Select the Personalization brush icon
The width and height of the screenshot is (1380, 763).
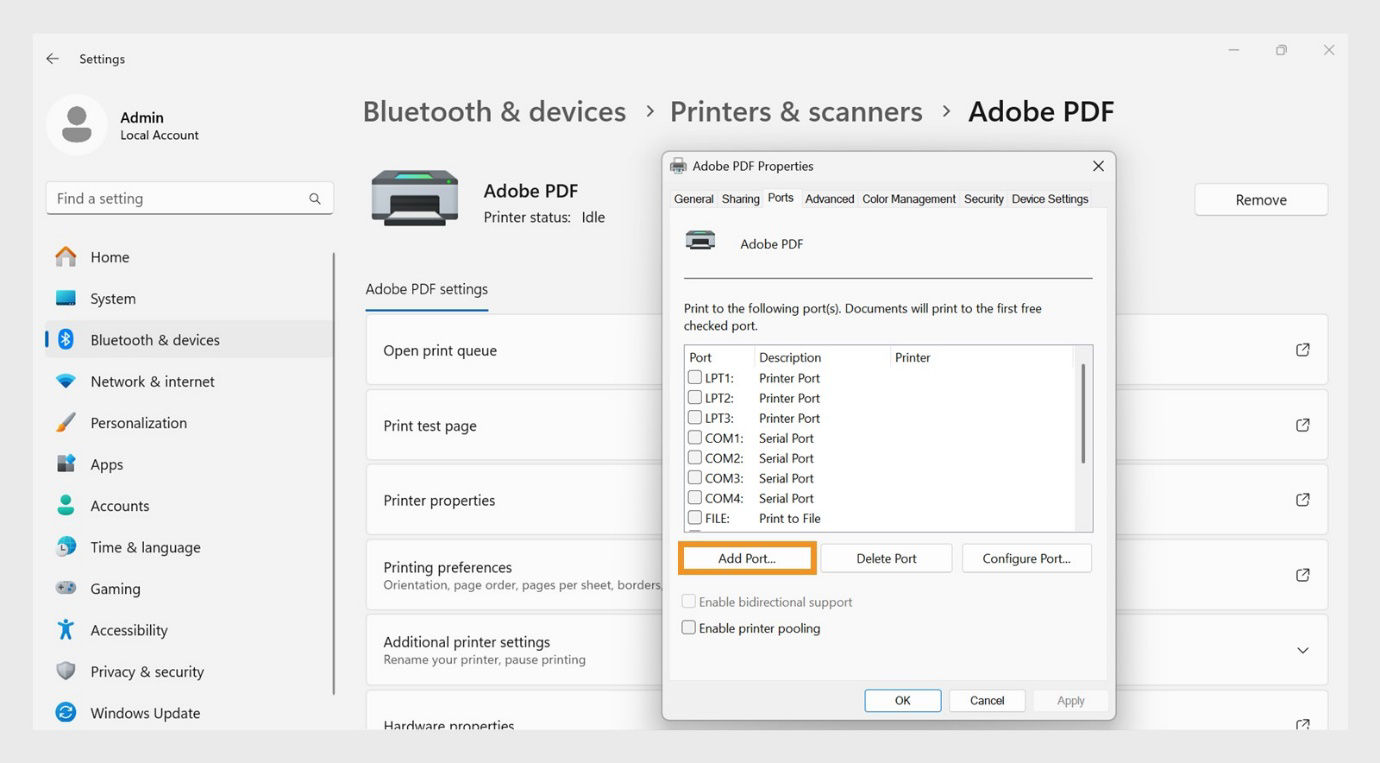[64, 422]
